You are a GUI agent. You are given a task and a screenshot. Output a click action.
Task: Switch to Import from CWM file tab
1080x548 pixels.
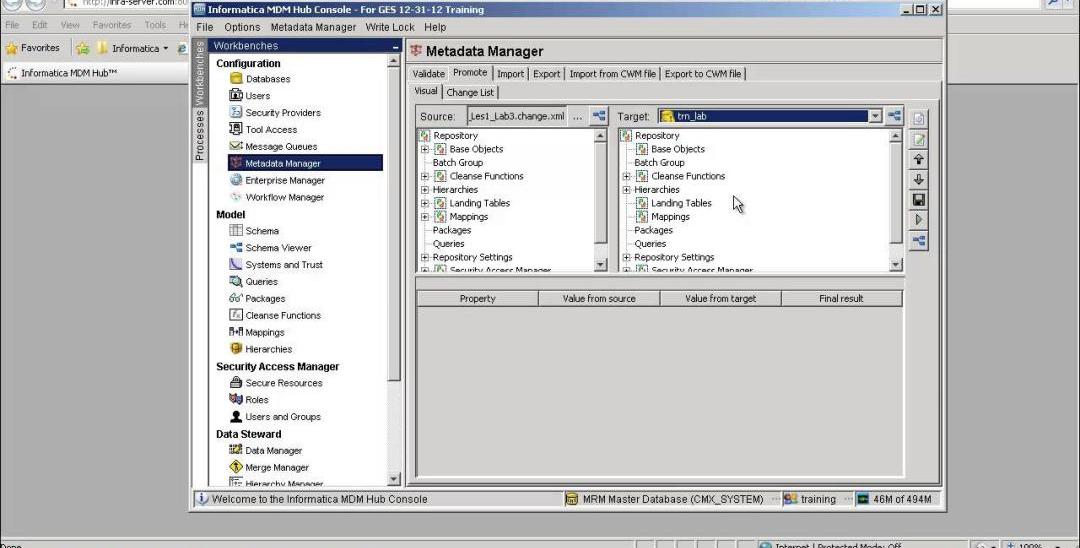tap(612, 74)
